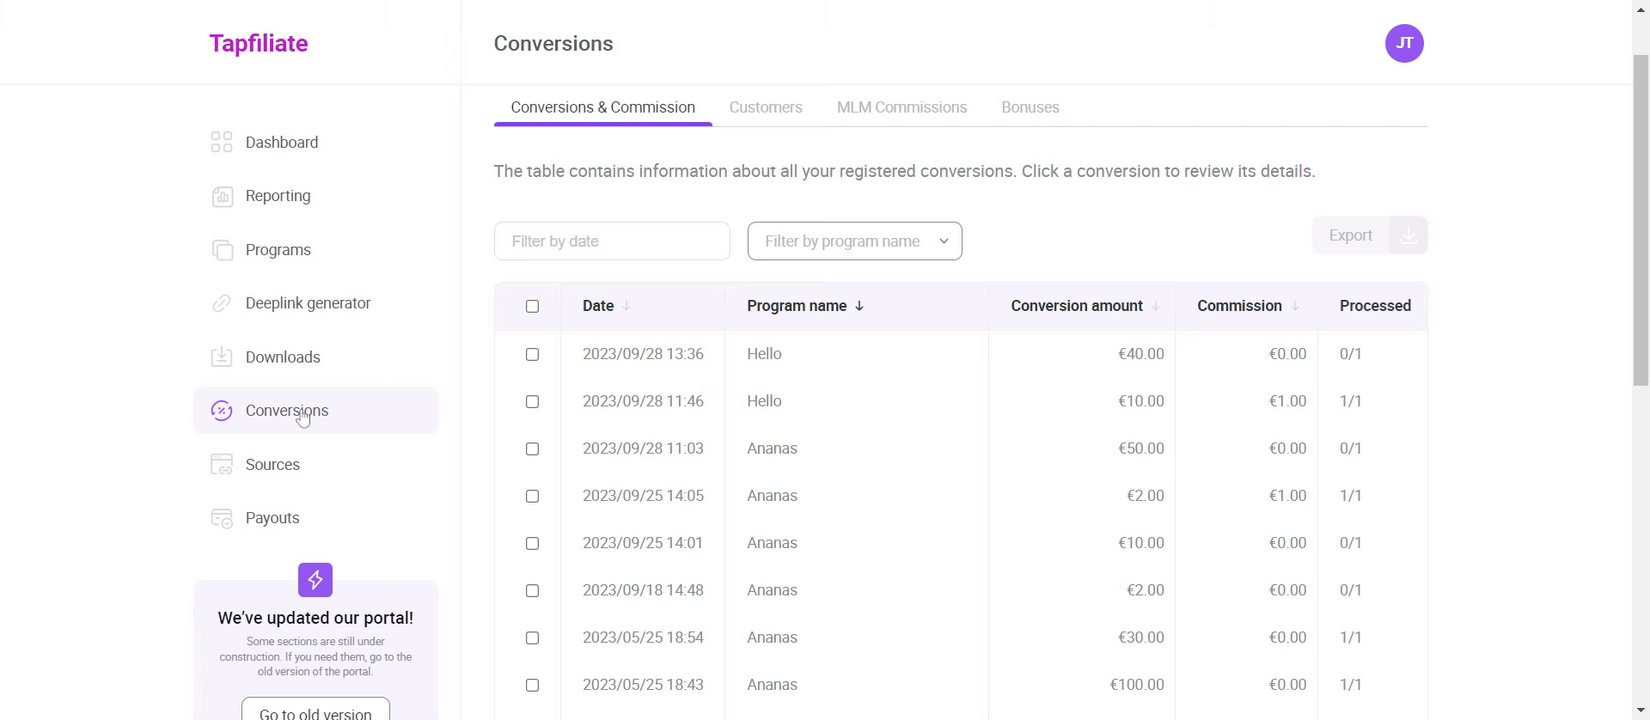Toggle the select-all checkbox in table header
This screenshot has width=1650, height=720.
pyautogui.click(x=532, y=306)
